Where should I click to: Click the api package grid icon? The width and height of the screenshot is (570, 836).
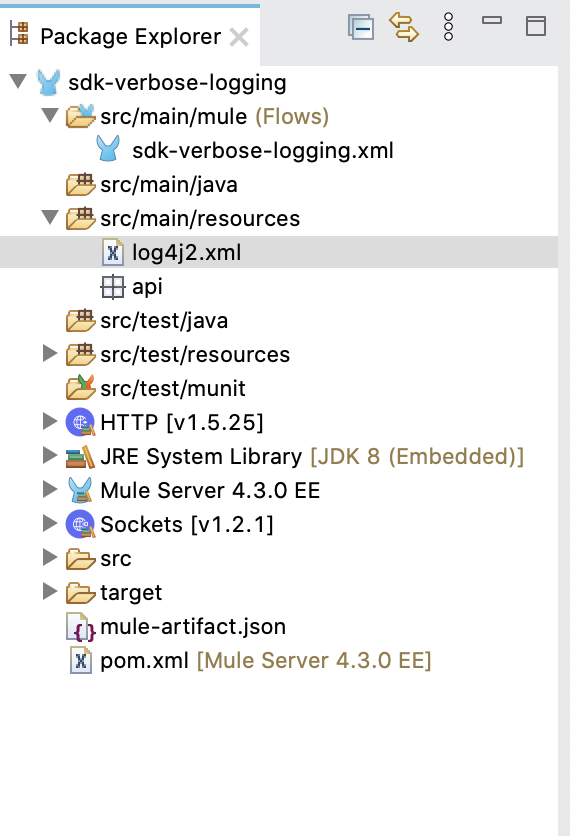pos(113,287)
